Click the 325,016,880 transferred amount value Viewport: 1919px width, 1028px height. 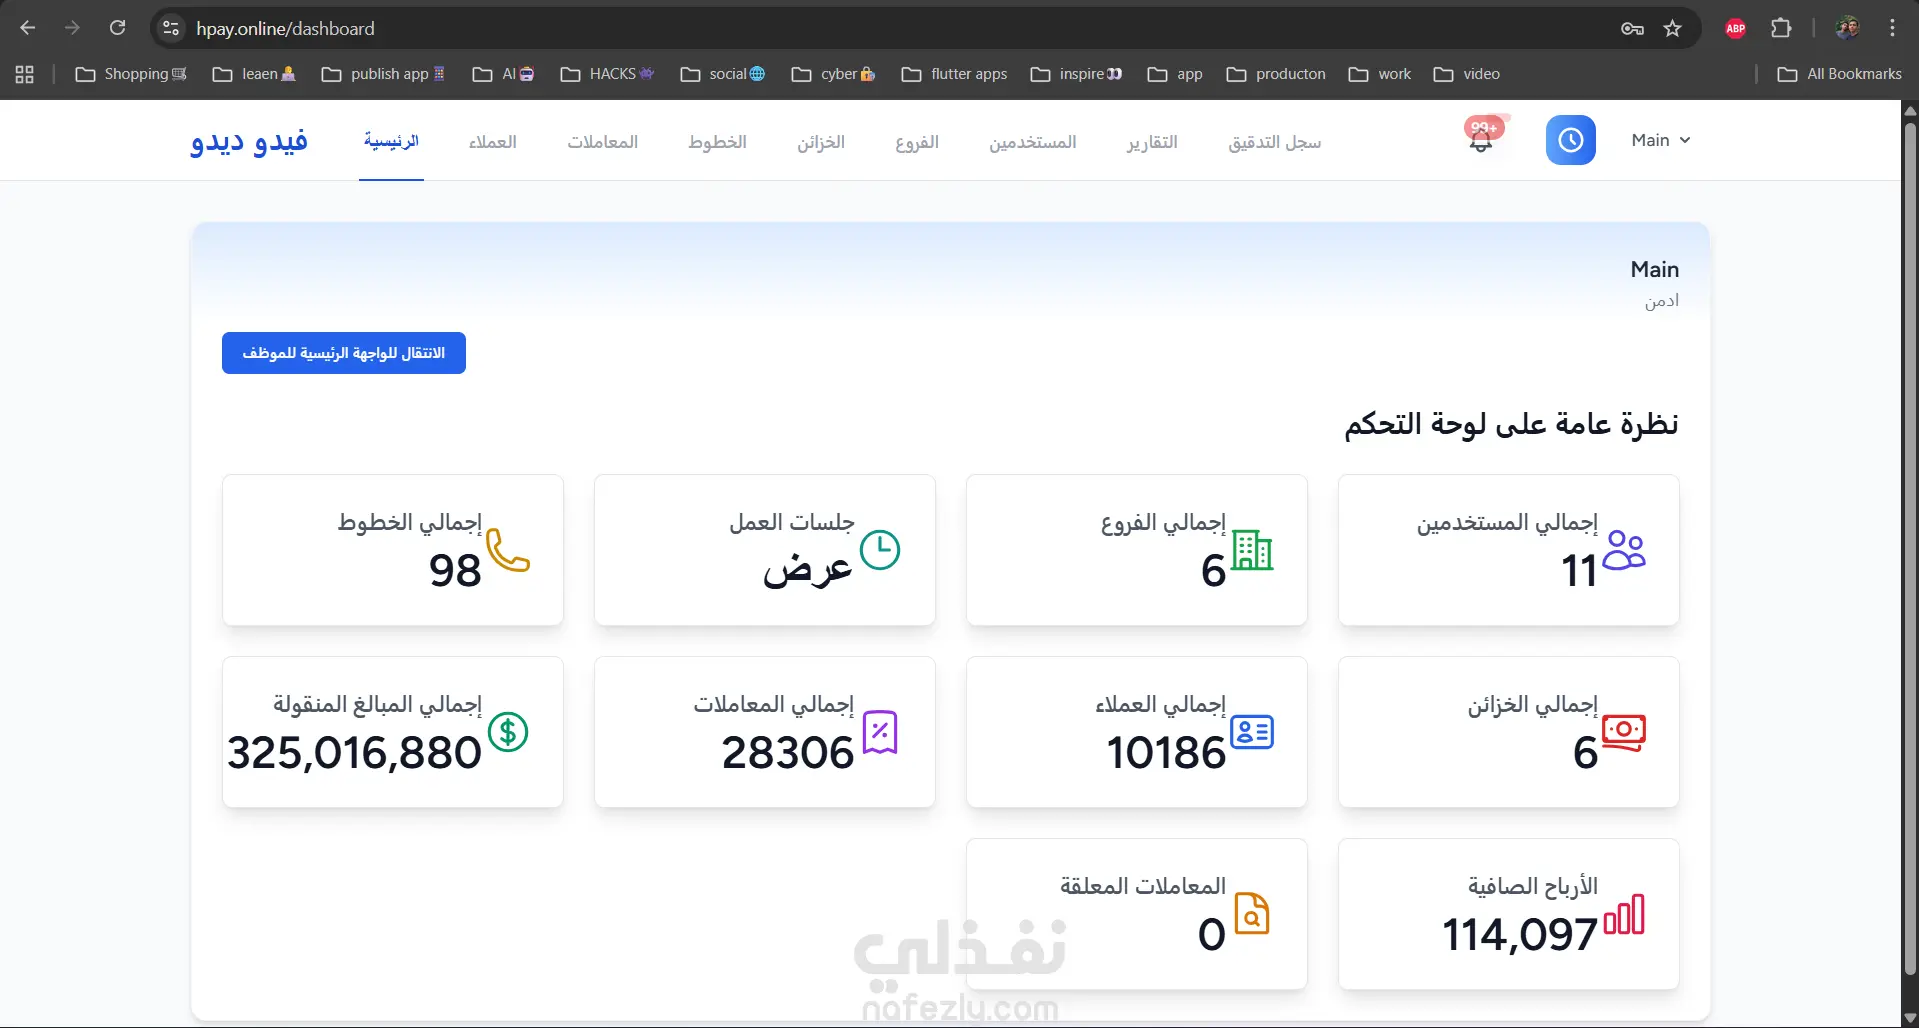pyautogui.click(x=354, y=753)
